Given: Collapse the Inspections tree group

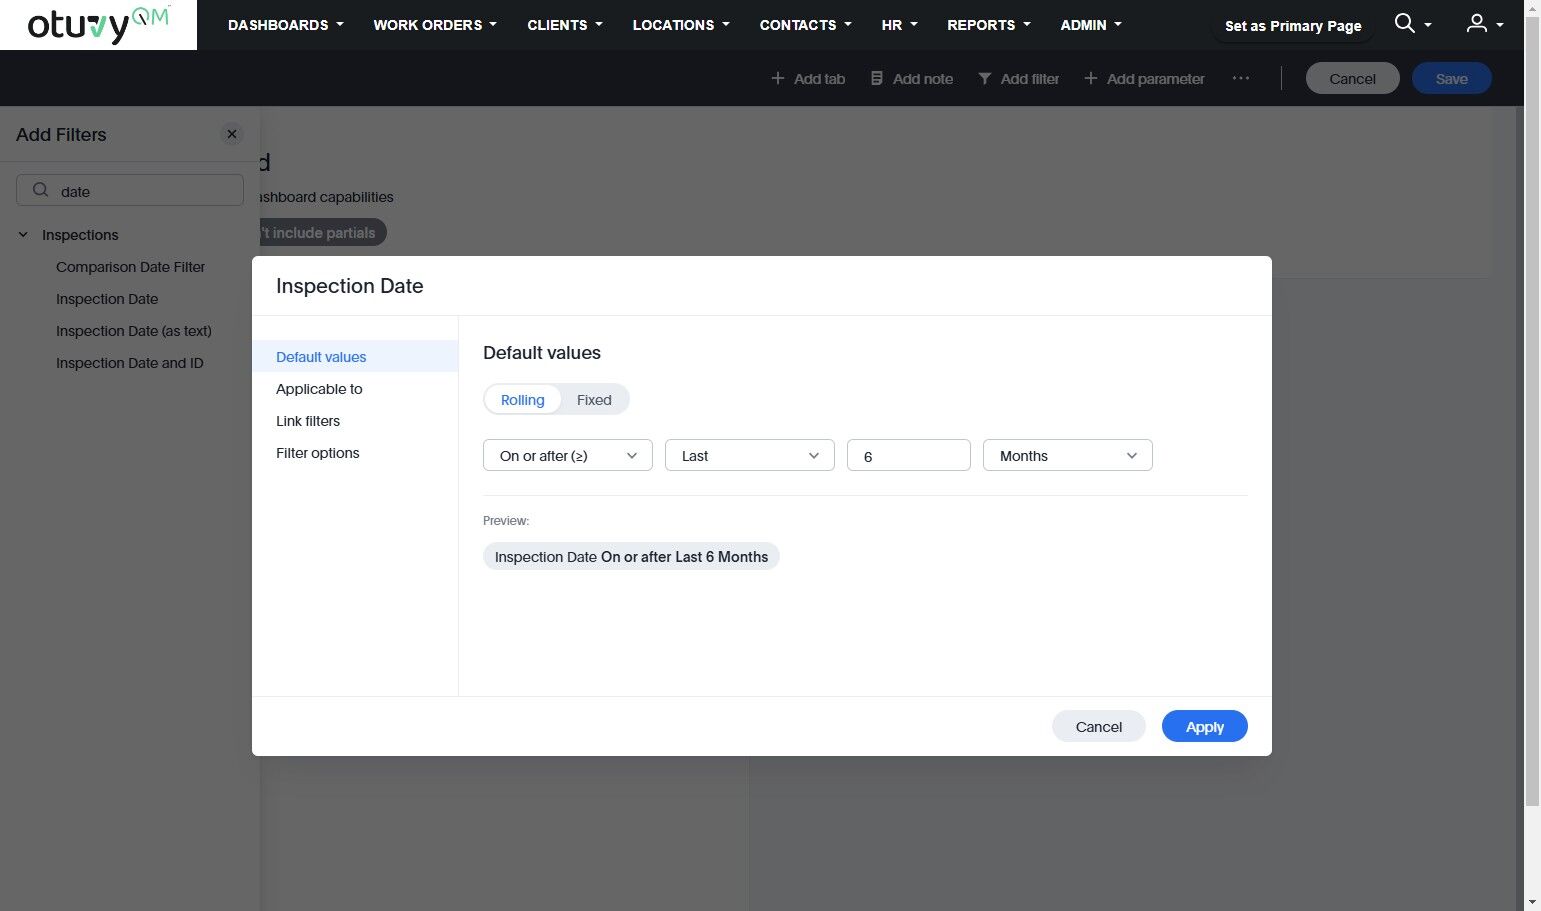Looking at the screenshot, I should point(23,235).
